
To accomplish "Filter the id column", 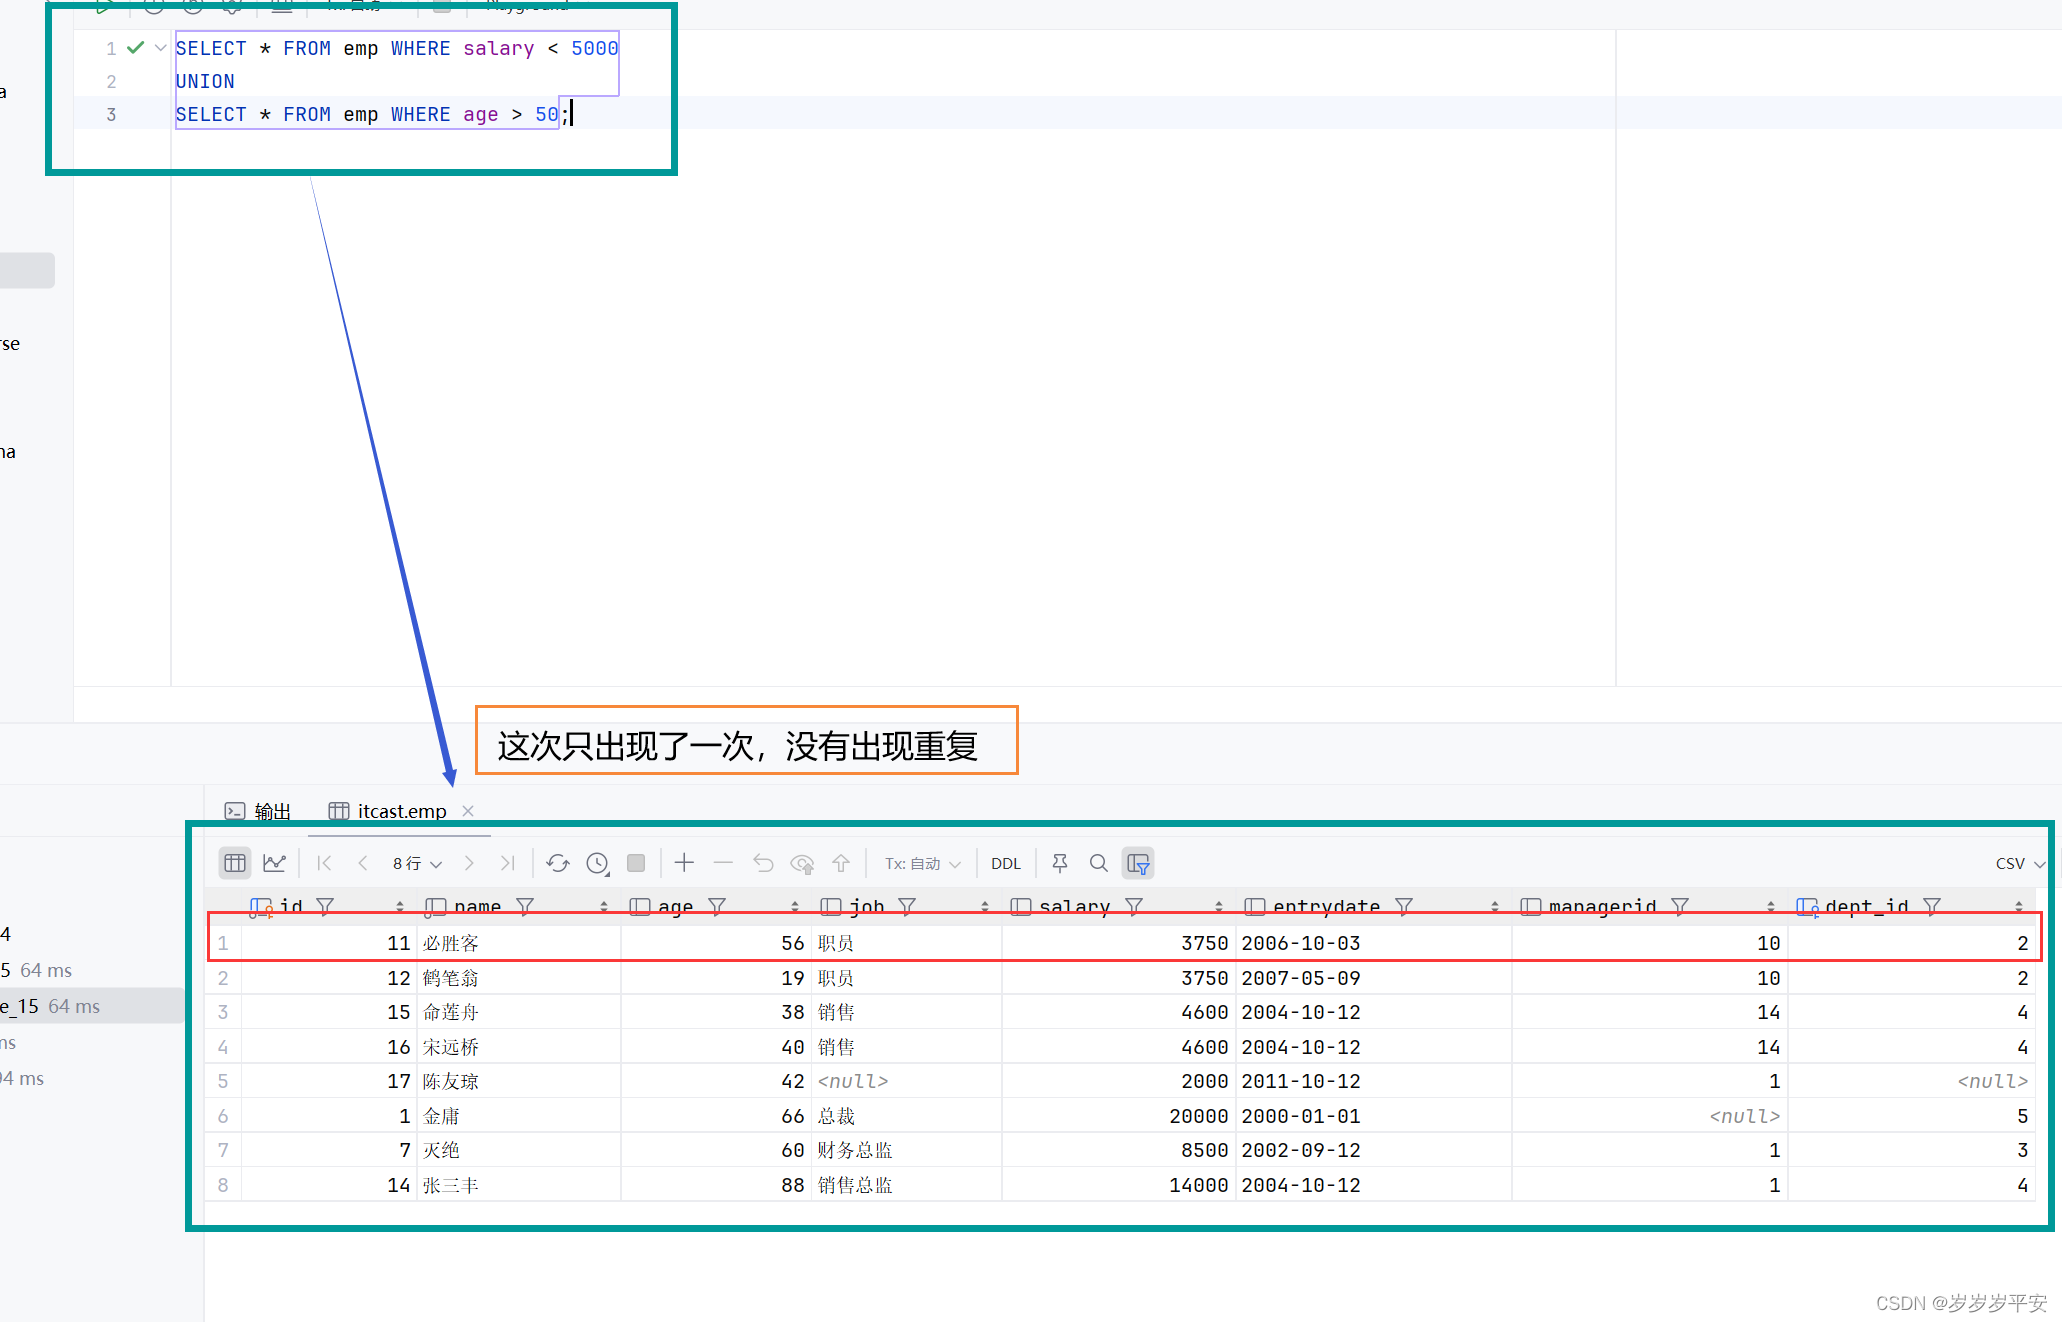I will (325, 906).
